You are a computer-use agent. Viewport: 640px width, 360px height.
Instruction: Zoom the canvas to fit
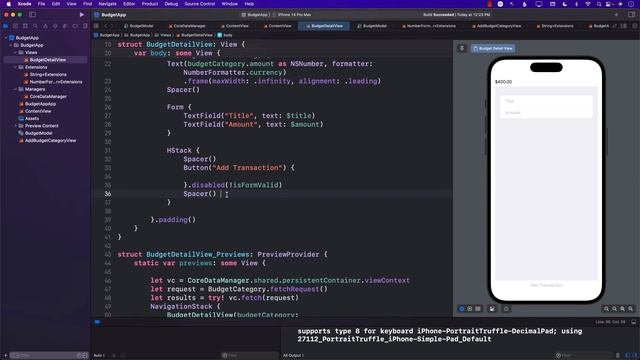tap(623, 309)
